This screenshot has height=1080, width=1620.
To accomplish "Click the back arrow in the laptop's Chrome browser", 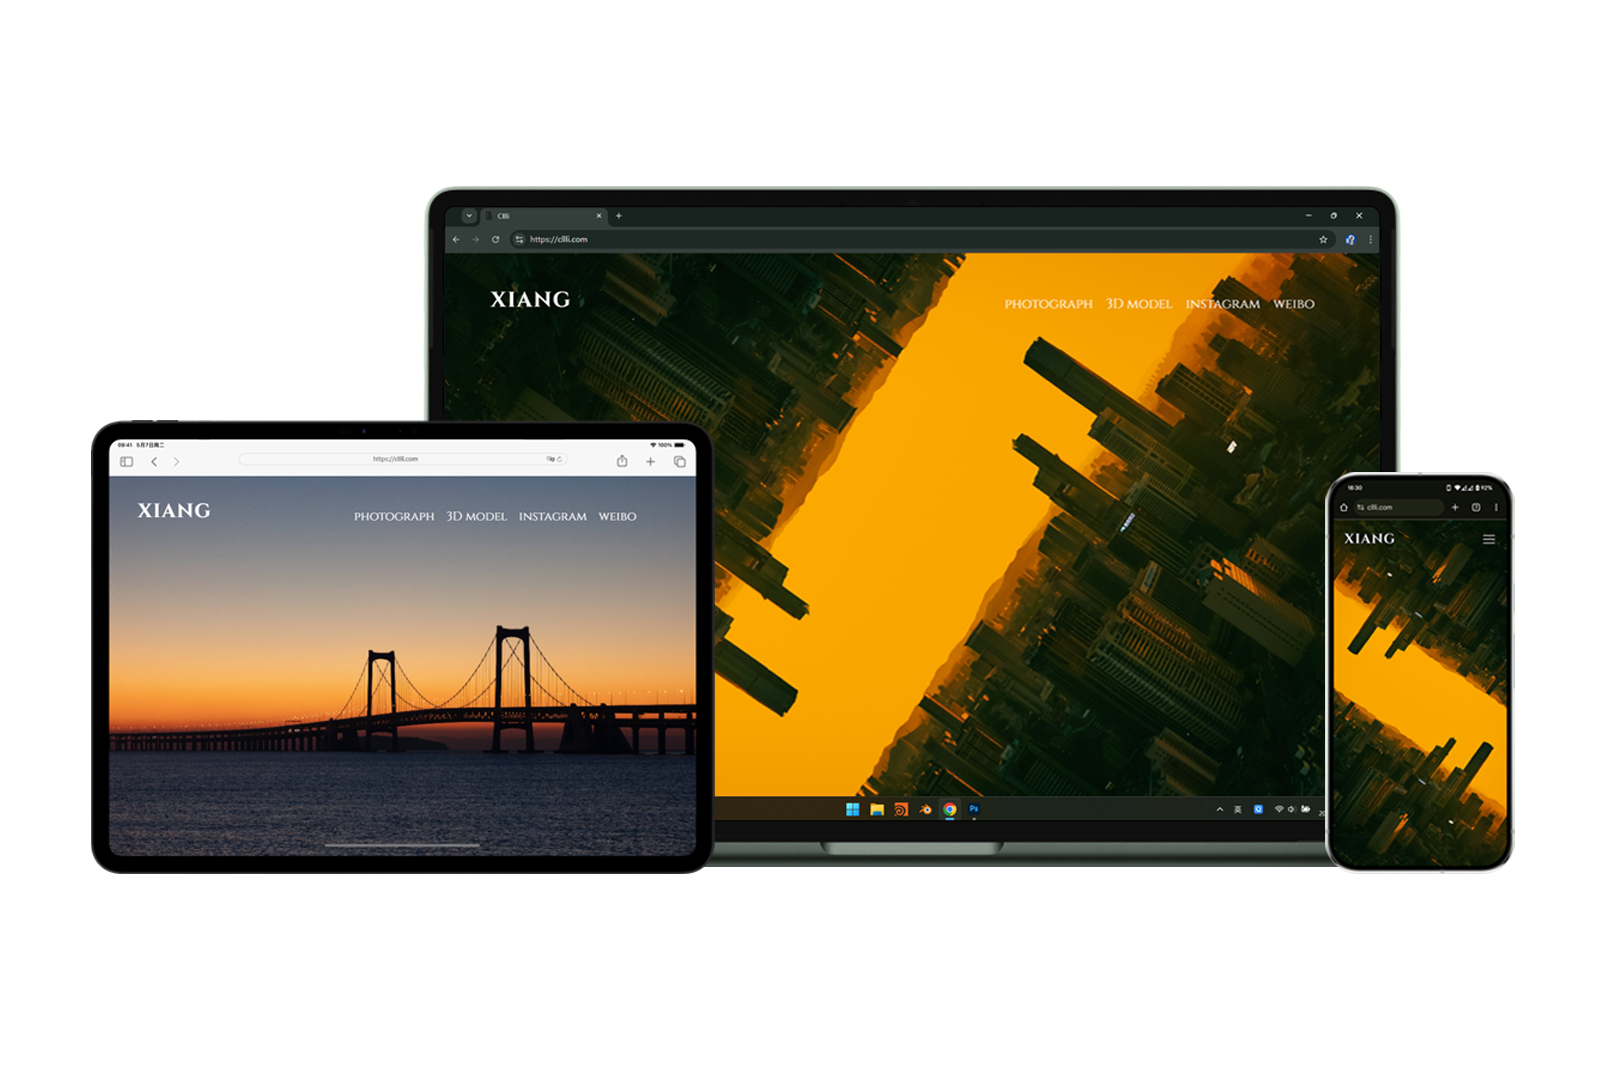I will point(456,239).
